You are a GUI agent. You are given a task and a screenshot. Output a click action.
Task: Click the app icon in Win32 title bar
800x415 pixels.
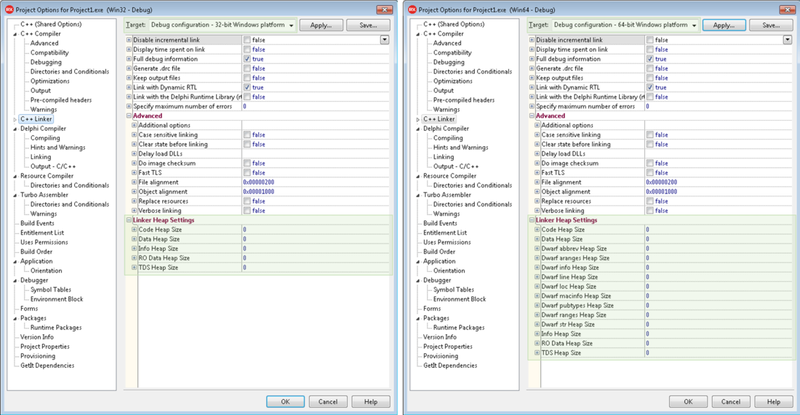tap(9, 10)
